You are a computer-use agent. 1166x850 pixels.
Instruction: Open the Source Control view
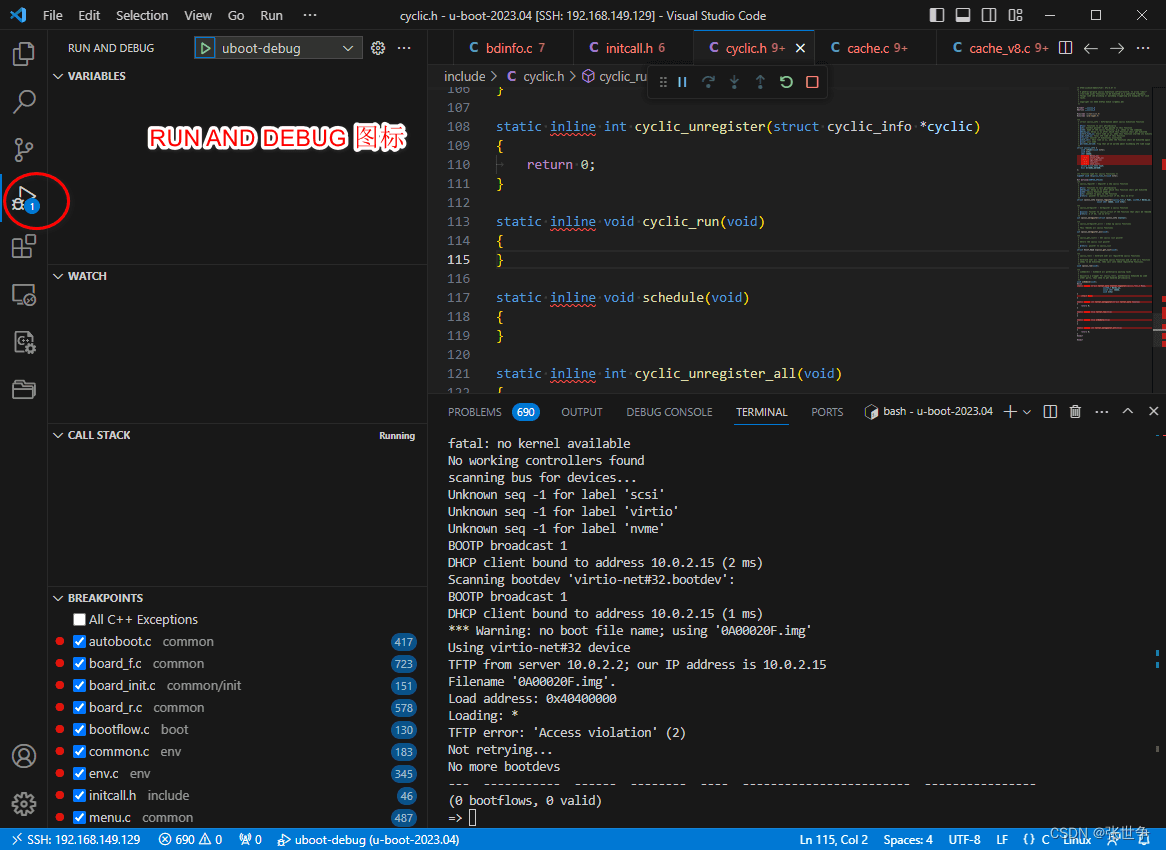point(24,150)
